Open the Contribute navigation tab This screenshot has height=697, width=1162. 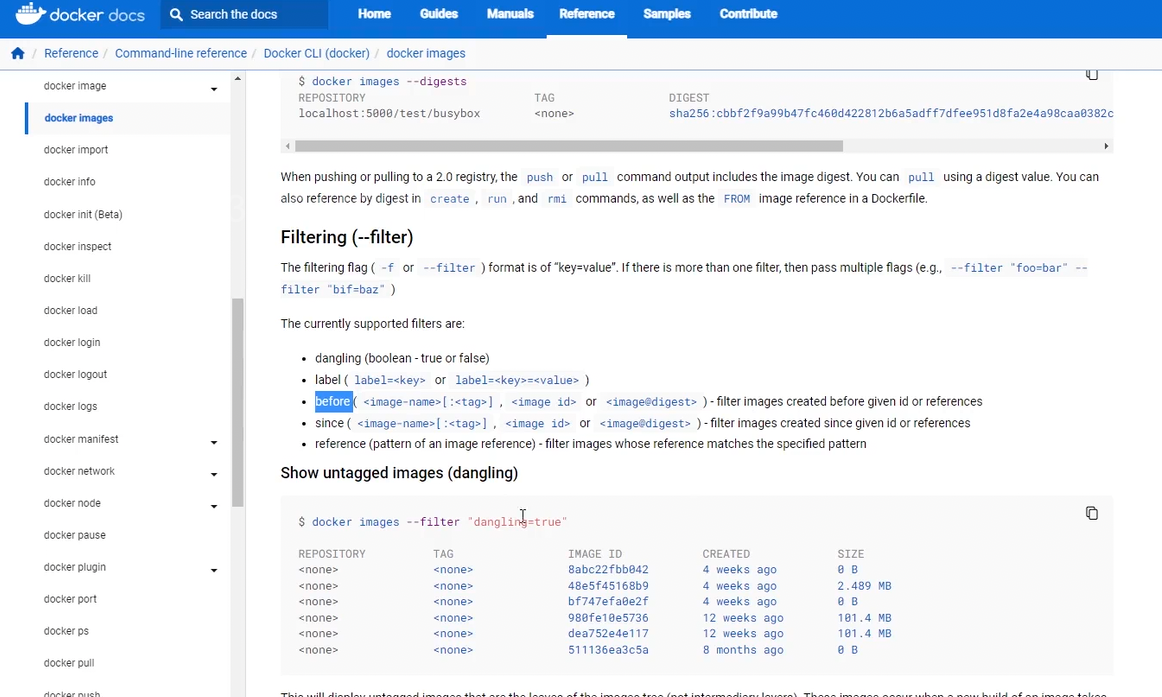click(x=748, y=14)
